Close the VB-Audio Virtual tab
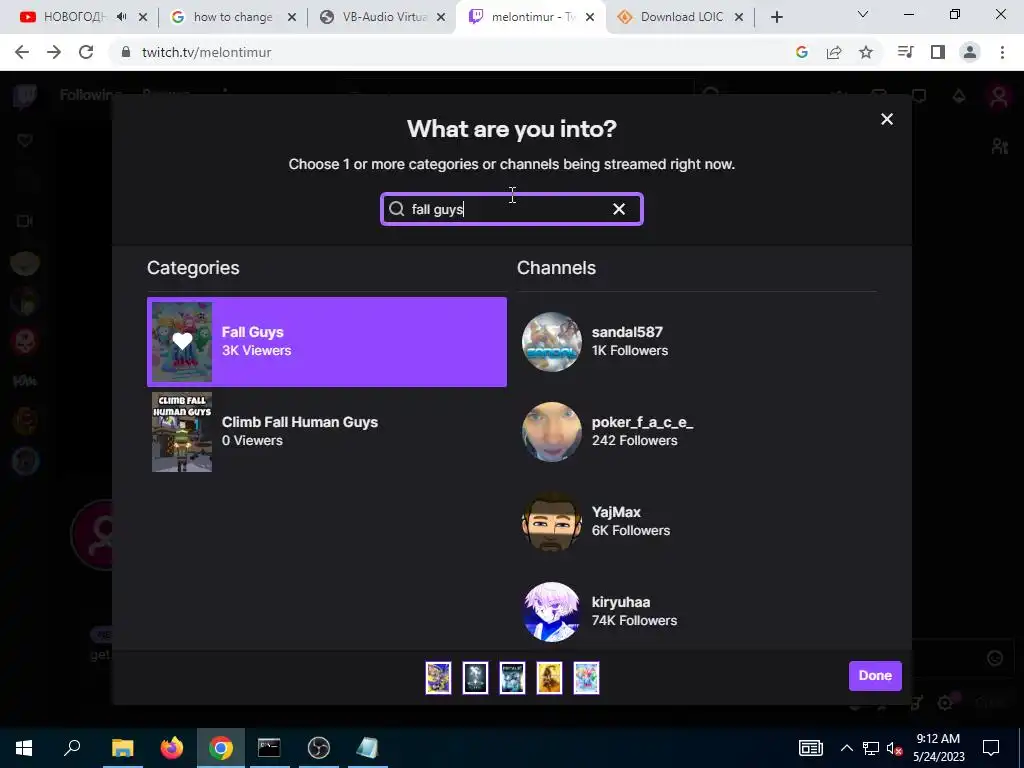This screenshot has height=768, width=1024. coord(441,17)
